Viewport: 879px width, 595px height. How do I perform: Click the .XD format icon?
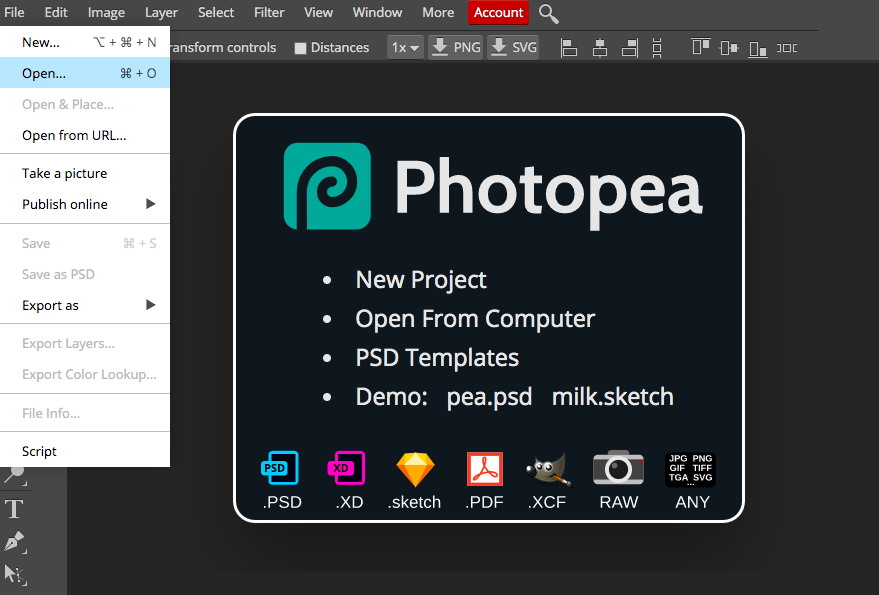[x=346, y=468]
